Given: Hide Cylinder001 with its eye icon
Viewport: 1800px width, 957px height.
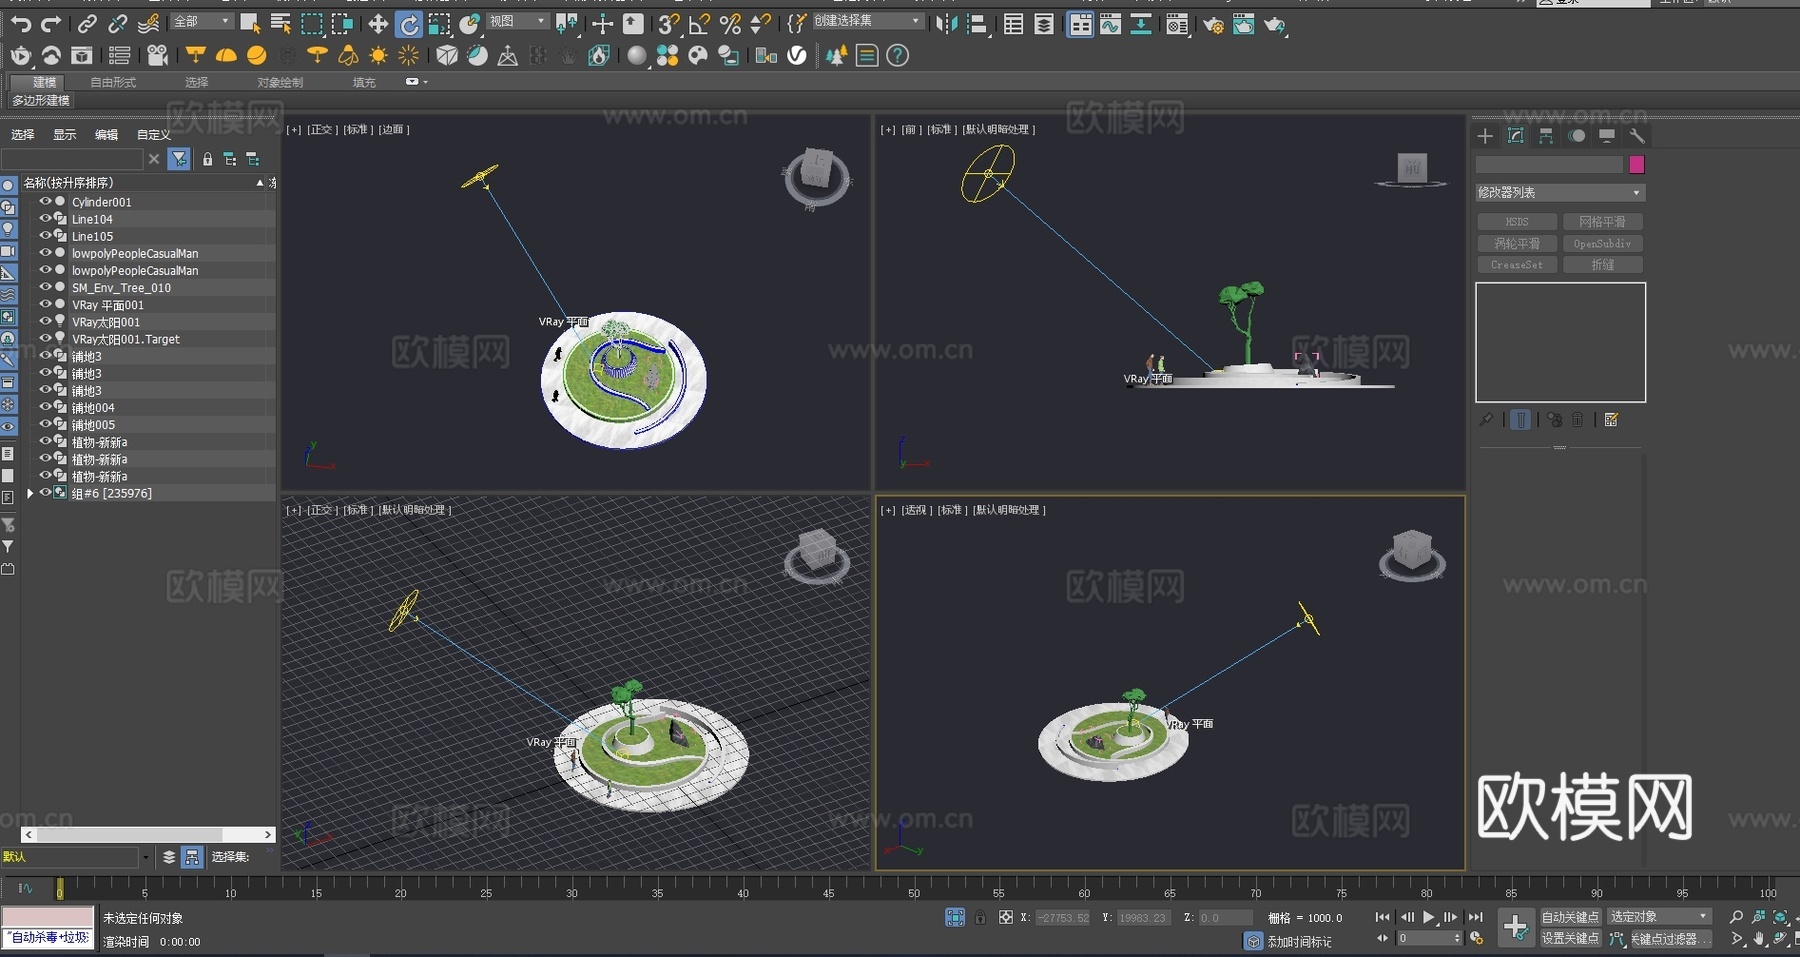Looking at the screenshot, I should (x=45, y=201).
